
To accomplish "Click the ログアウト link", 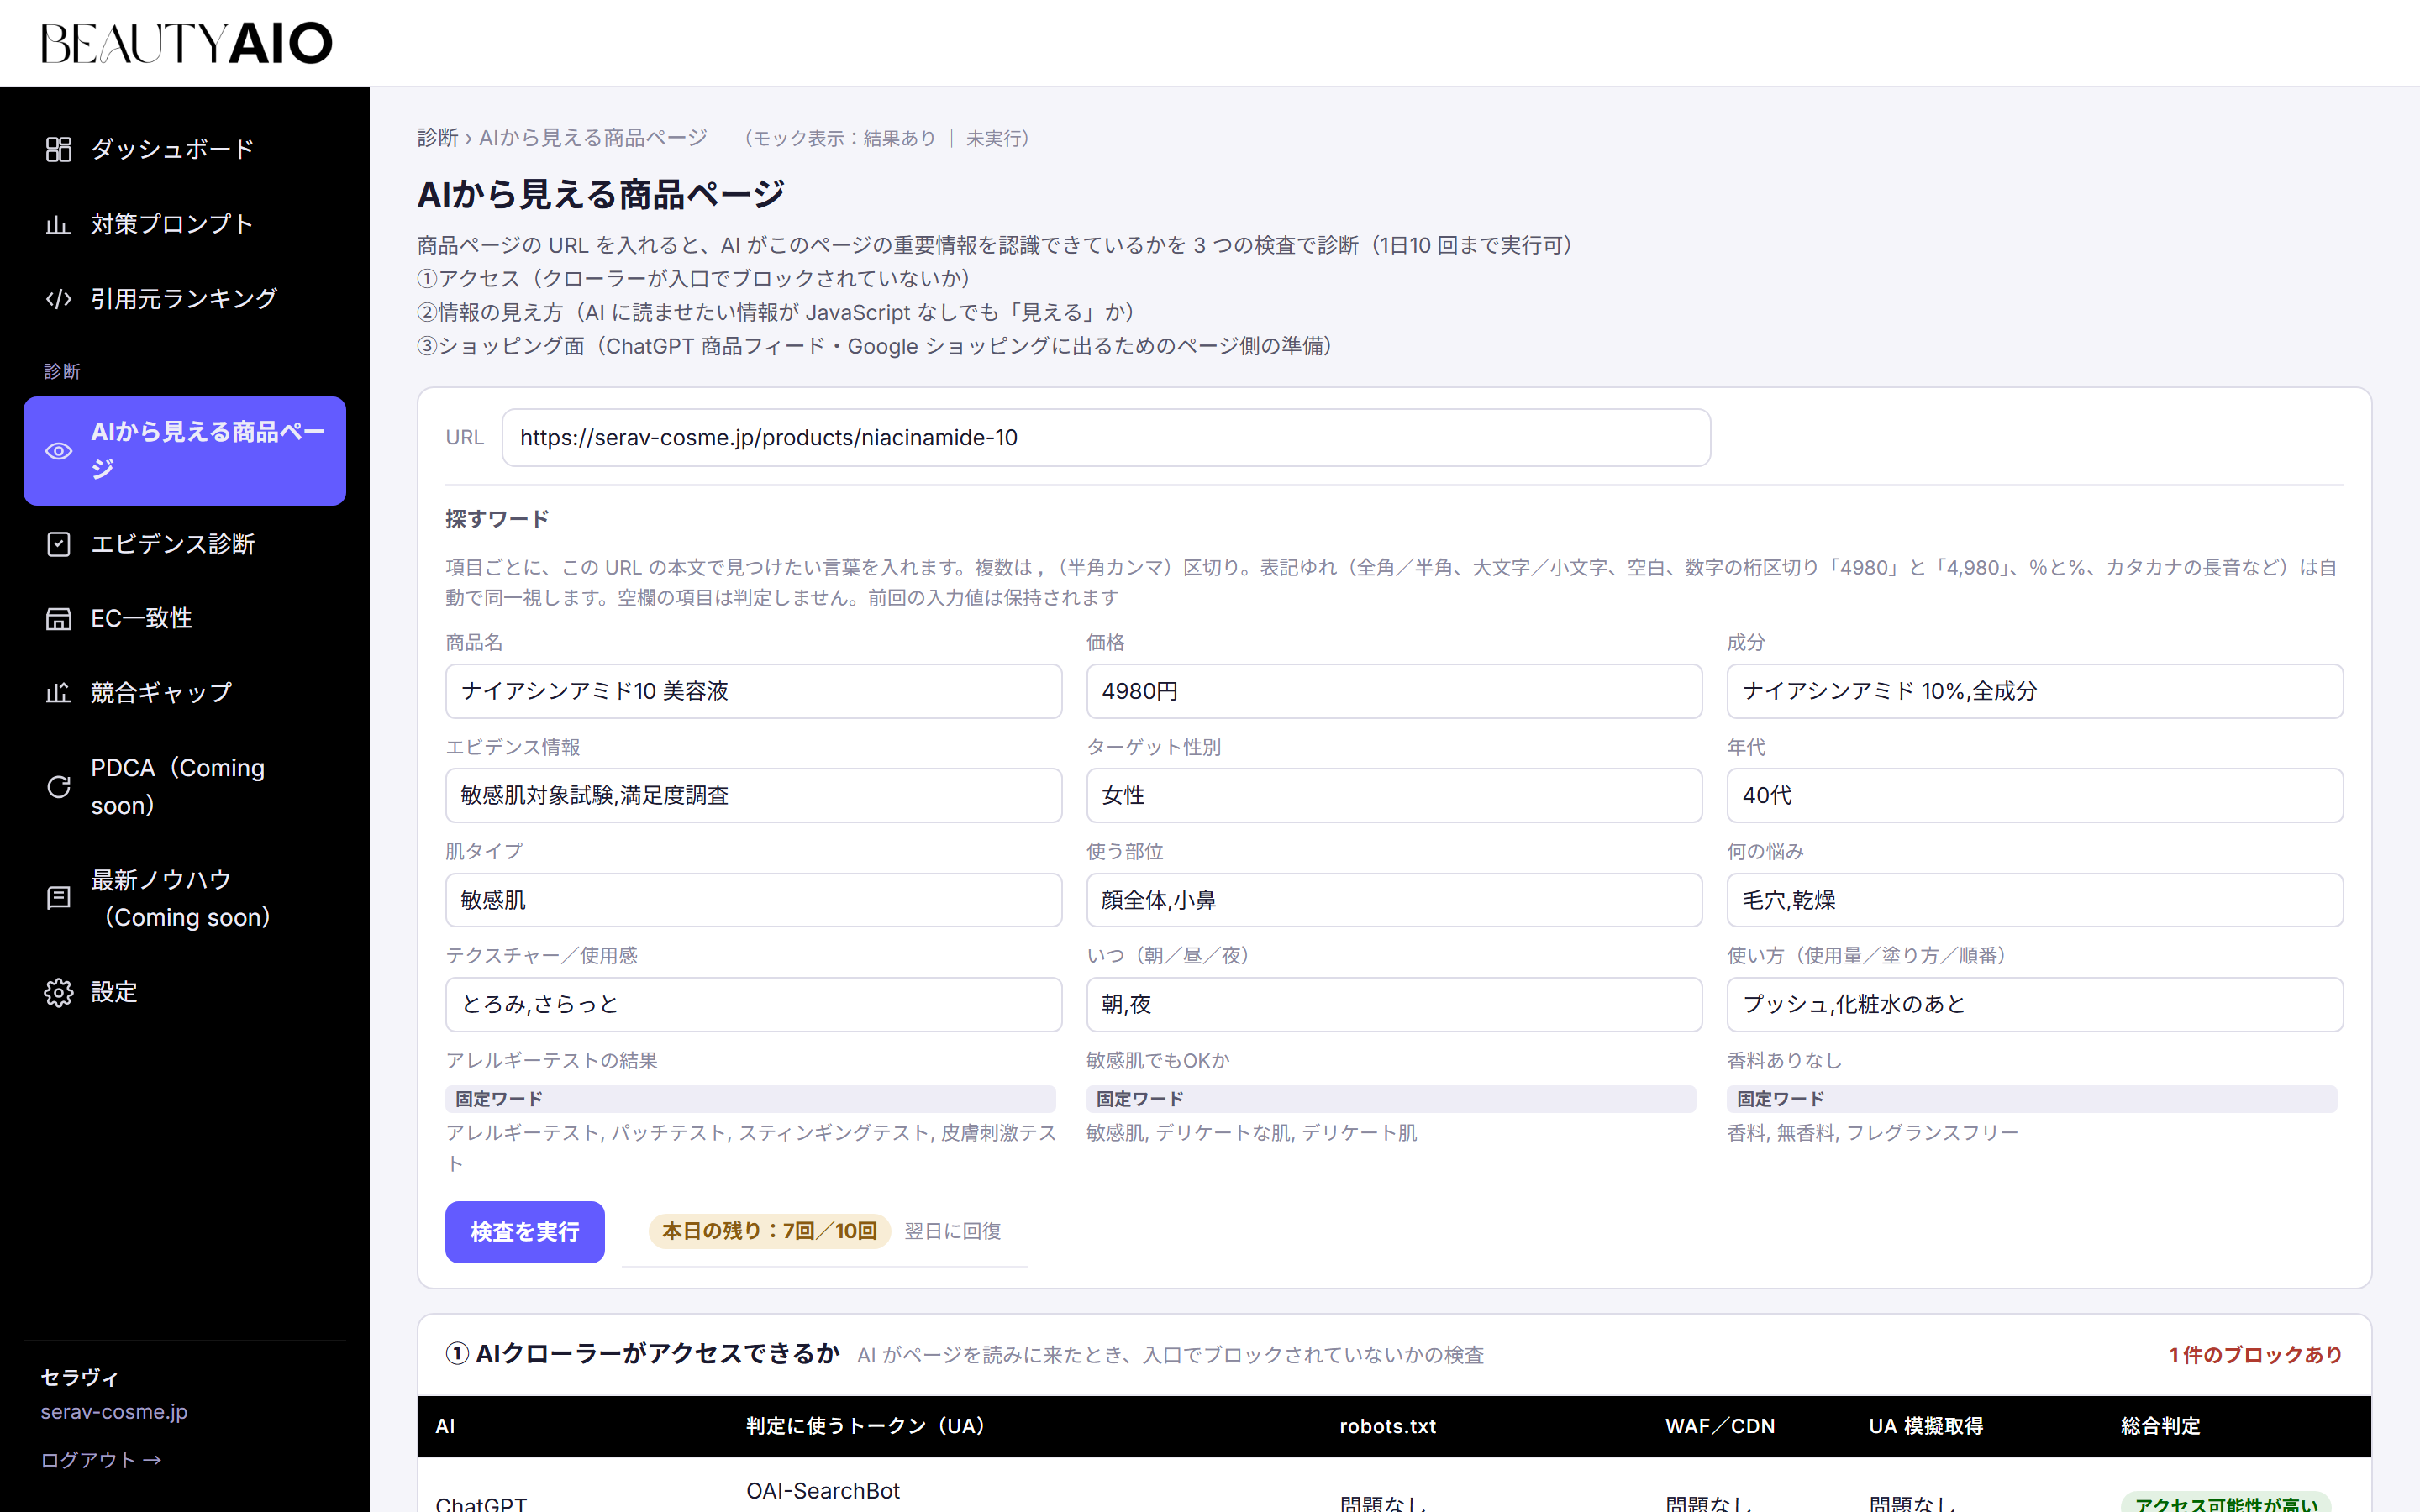I will [101, 1460].
